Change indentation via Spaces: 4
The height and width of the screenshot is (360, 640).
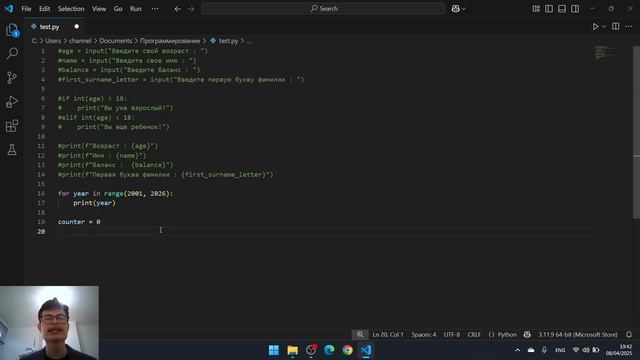424,335
